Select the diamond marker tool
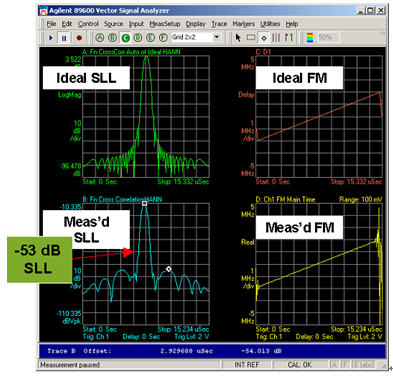Screen dimensions: 393x377 coord(264,38)
